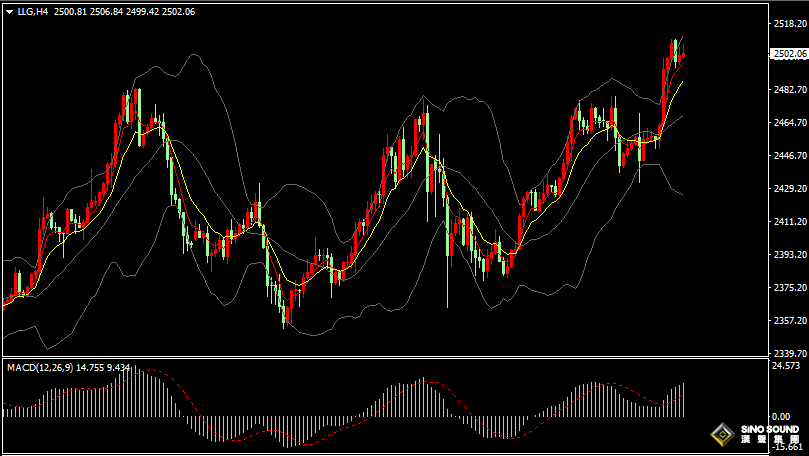Click the highlighted current price 2502.06 tag

click(x=789, y=54)
